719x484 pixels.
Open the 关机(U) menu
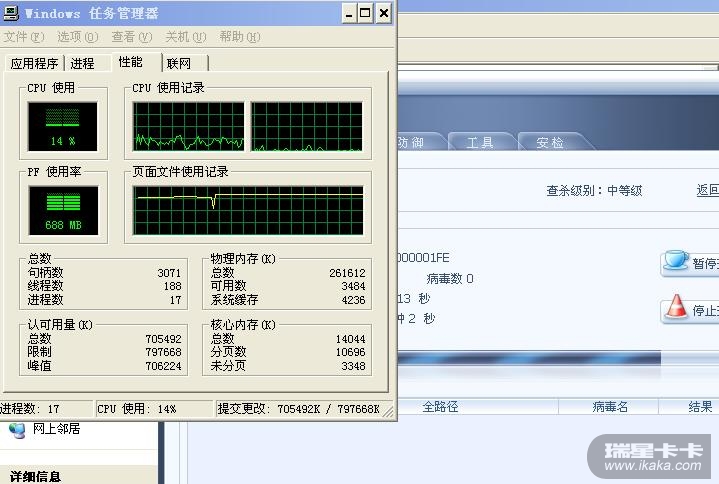coord(186,37)
